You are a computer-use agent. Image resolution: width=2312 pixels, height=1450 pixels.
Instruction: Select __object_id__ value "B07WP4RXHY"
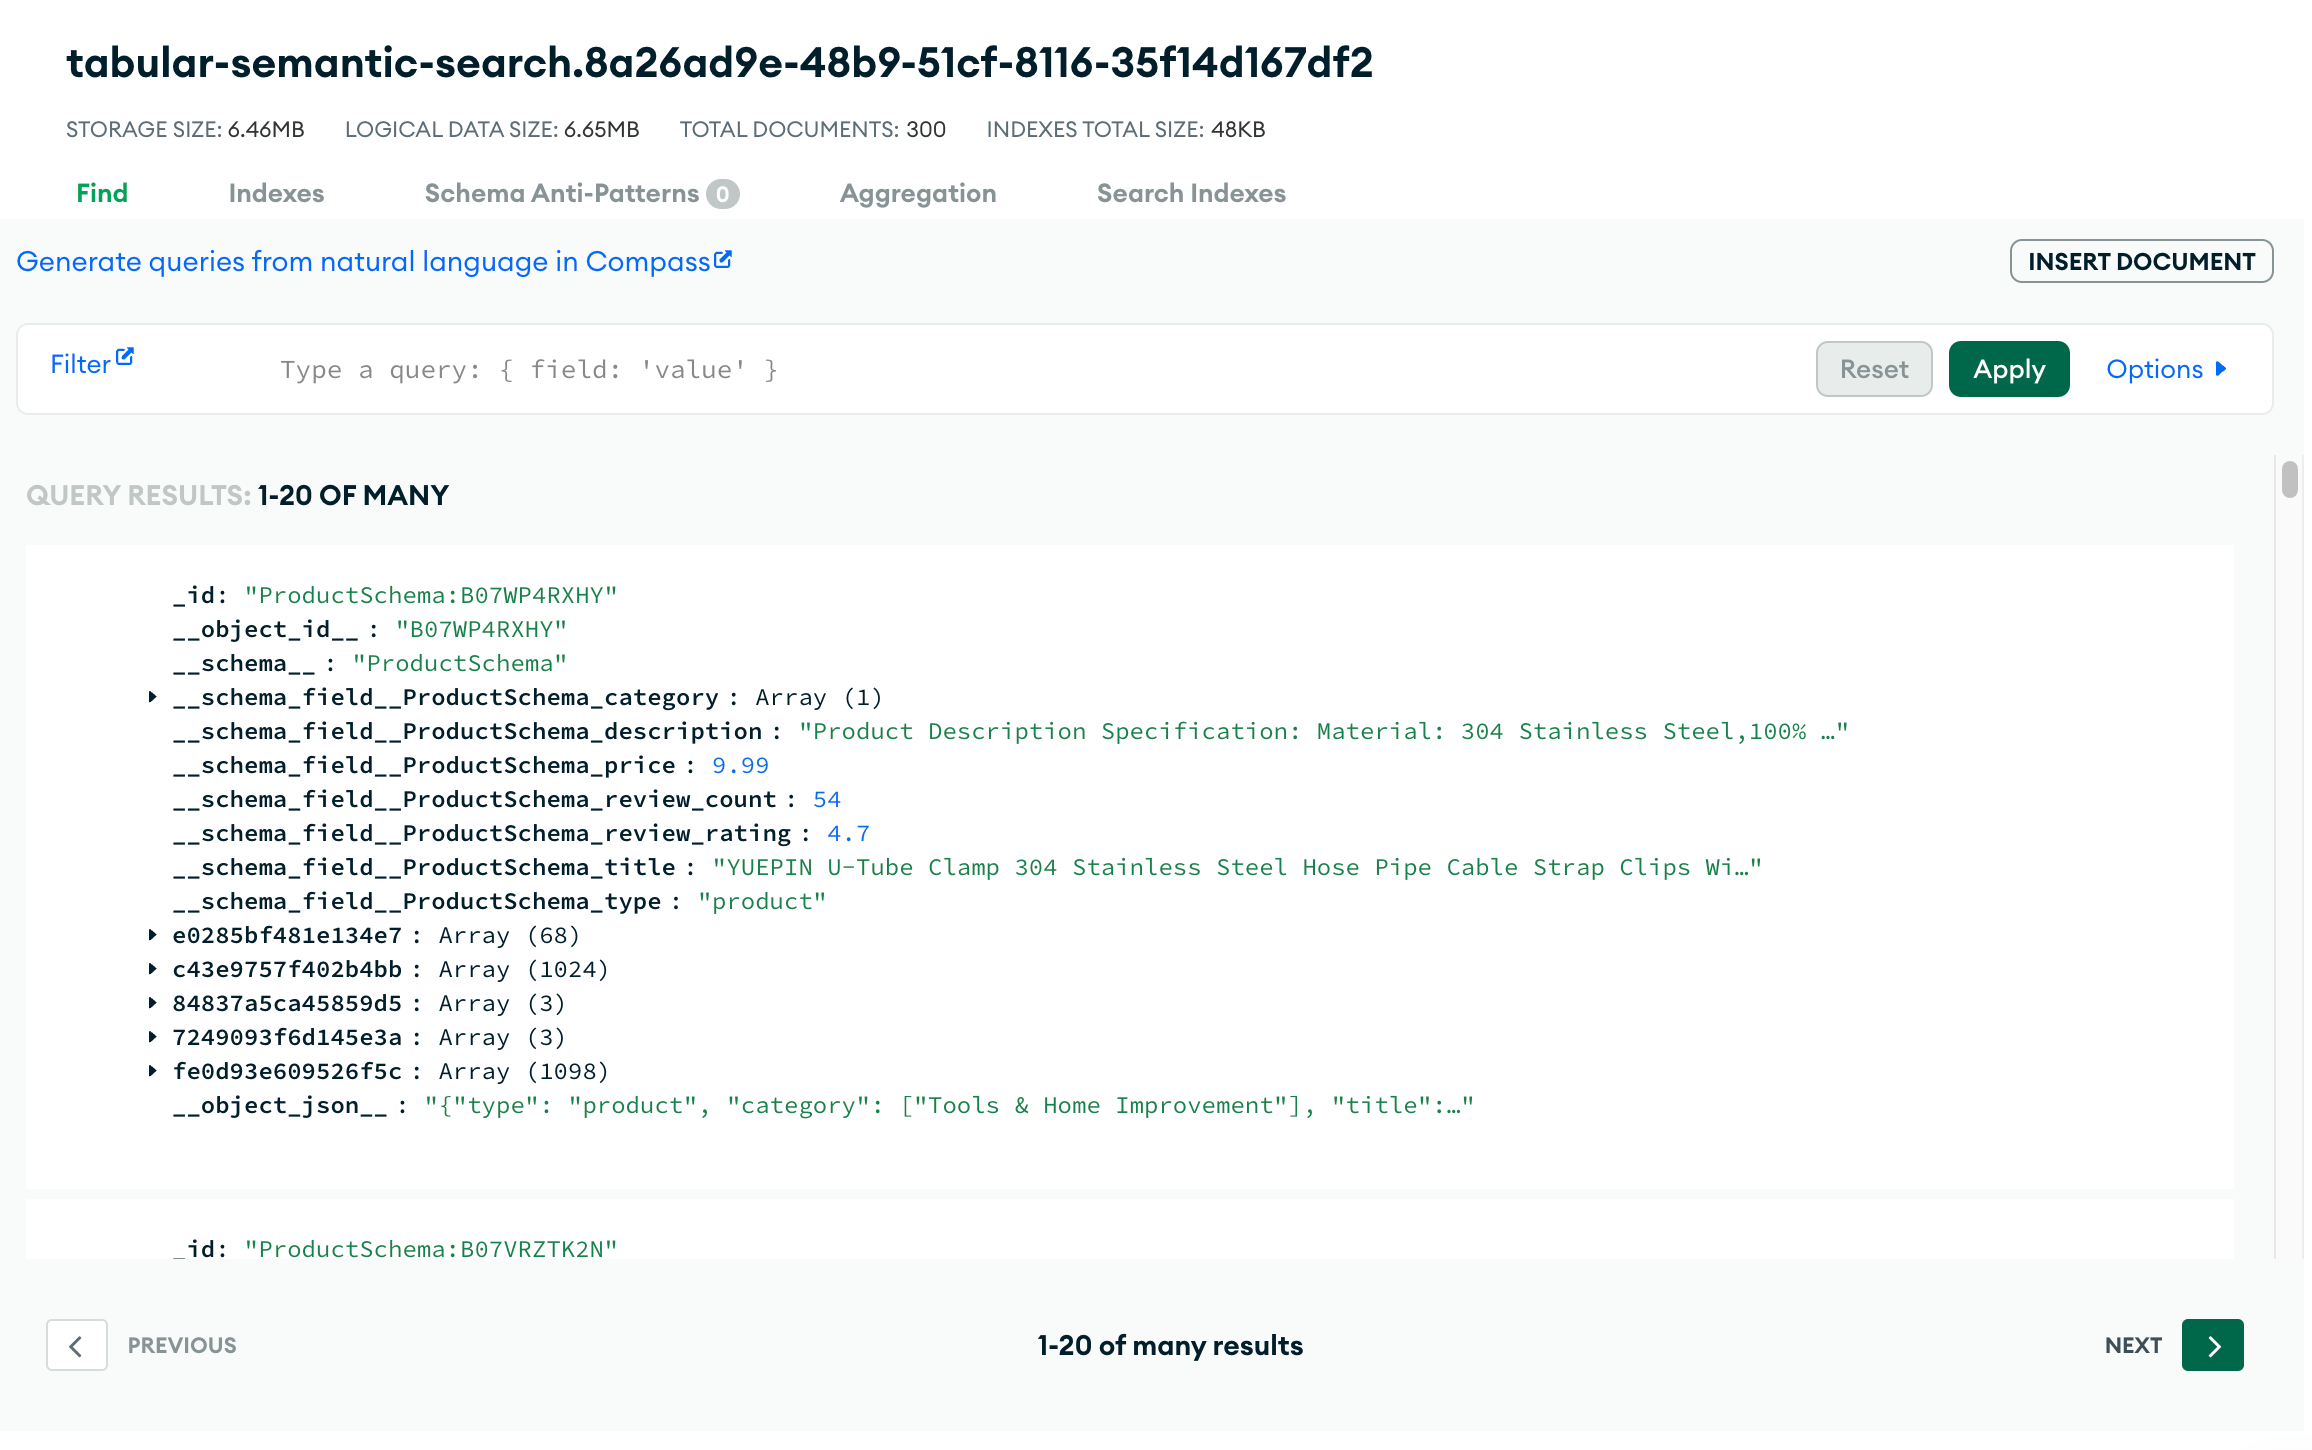pyautogui.click(x=481, y=629)
